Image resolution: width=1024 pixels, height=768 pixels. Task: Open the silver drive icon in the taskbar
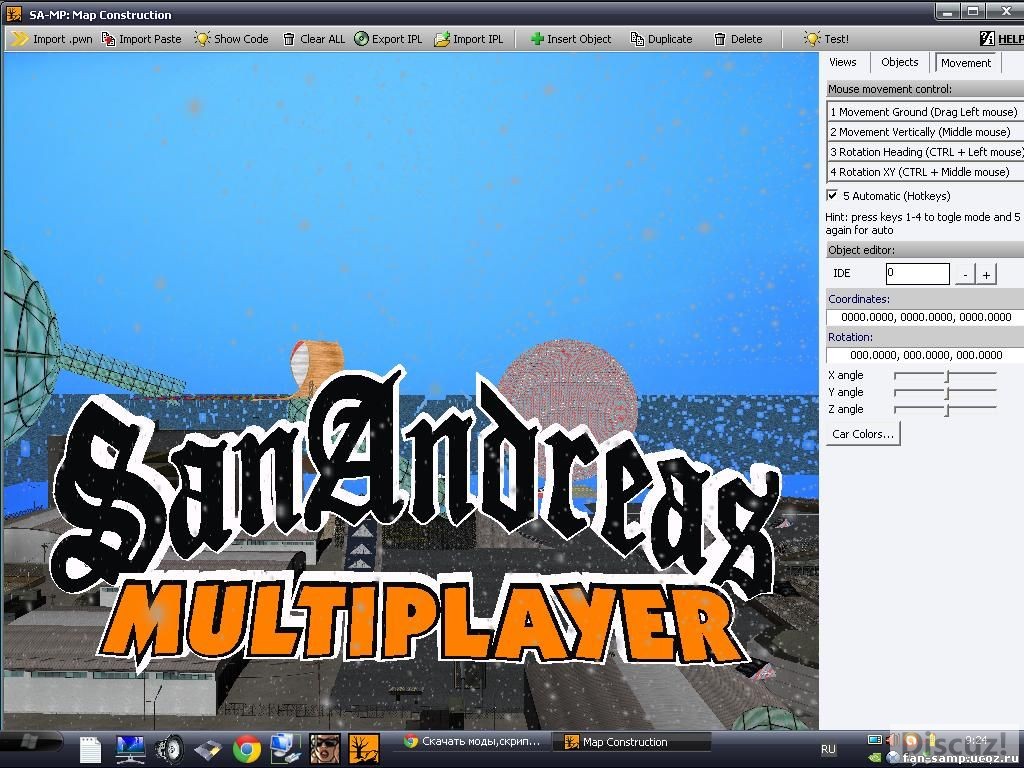pos(208,750)
